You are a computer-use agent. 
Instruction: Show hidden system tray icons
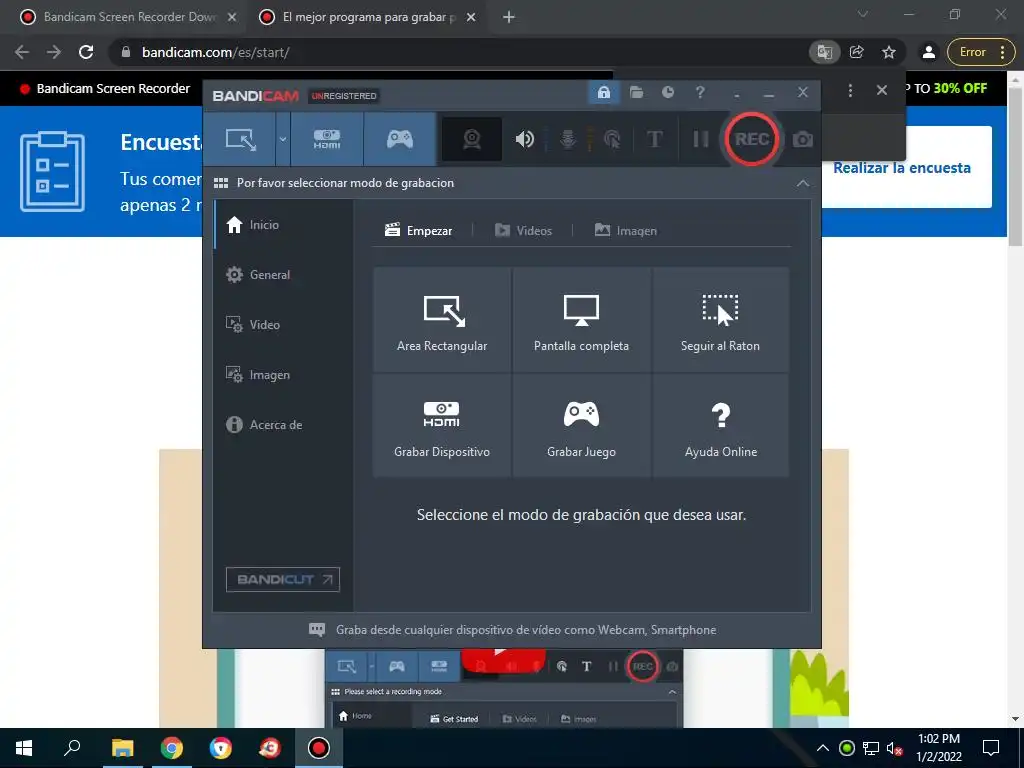tap(823, 748)
